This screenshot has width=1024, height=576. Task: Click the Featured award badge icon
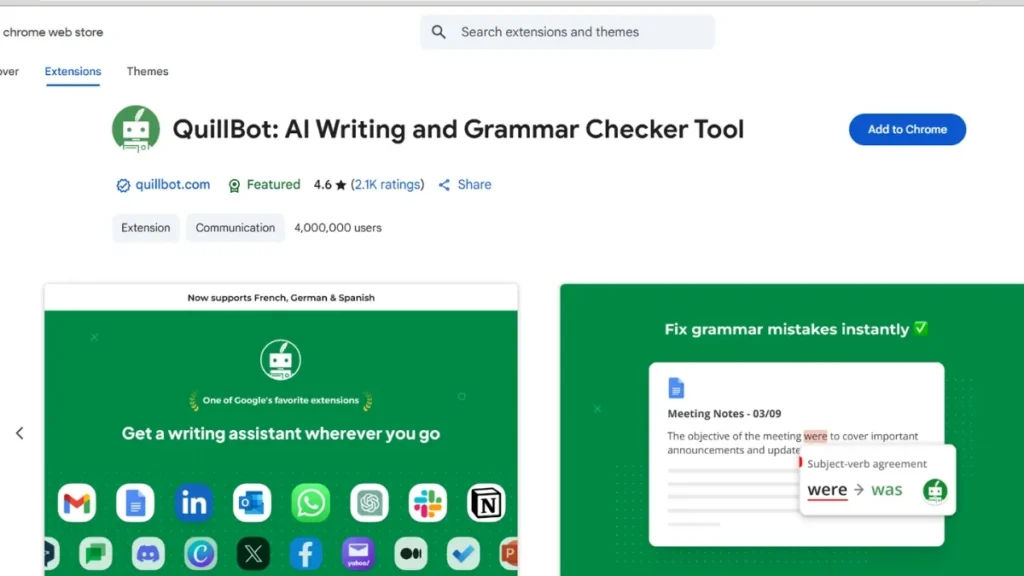[234, 185]
